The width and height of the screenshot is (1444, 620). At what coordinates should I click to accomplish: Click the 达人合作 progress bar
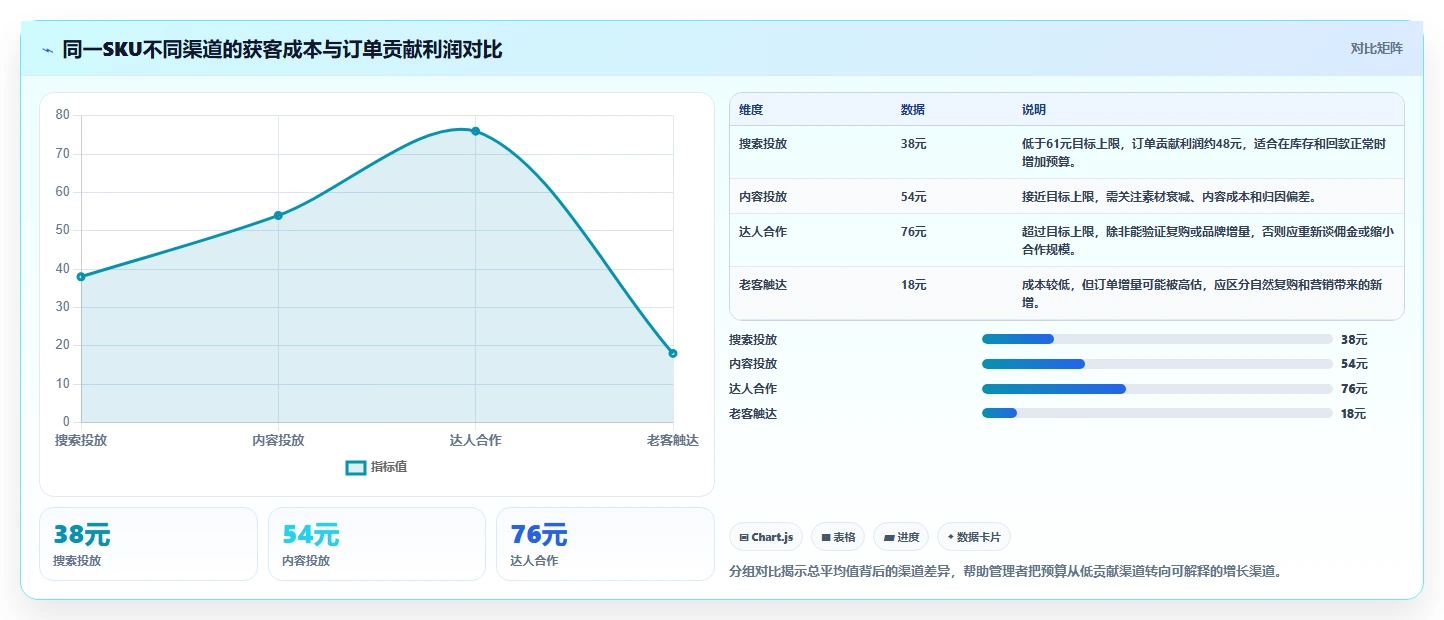pyautogui.click(x=1157, y=389)
